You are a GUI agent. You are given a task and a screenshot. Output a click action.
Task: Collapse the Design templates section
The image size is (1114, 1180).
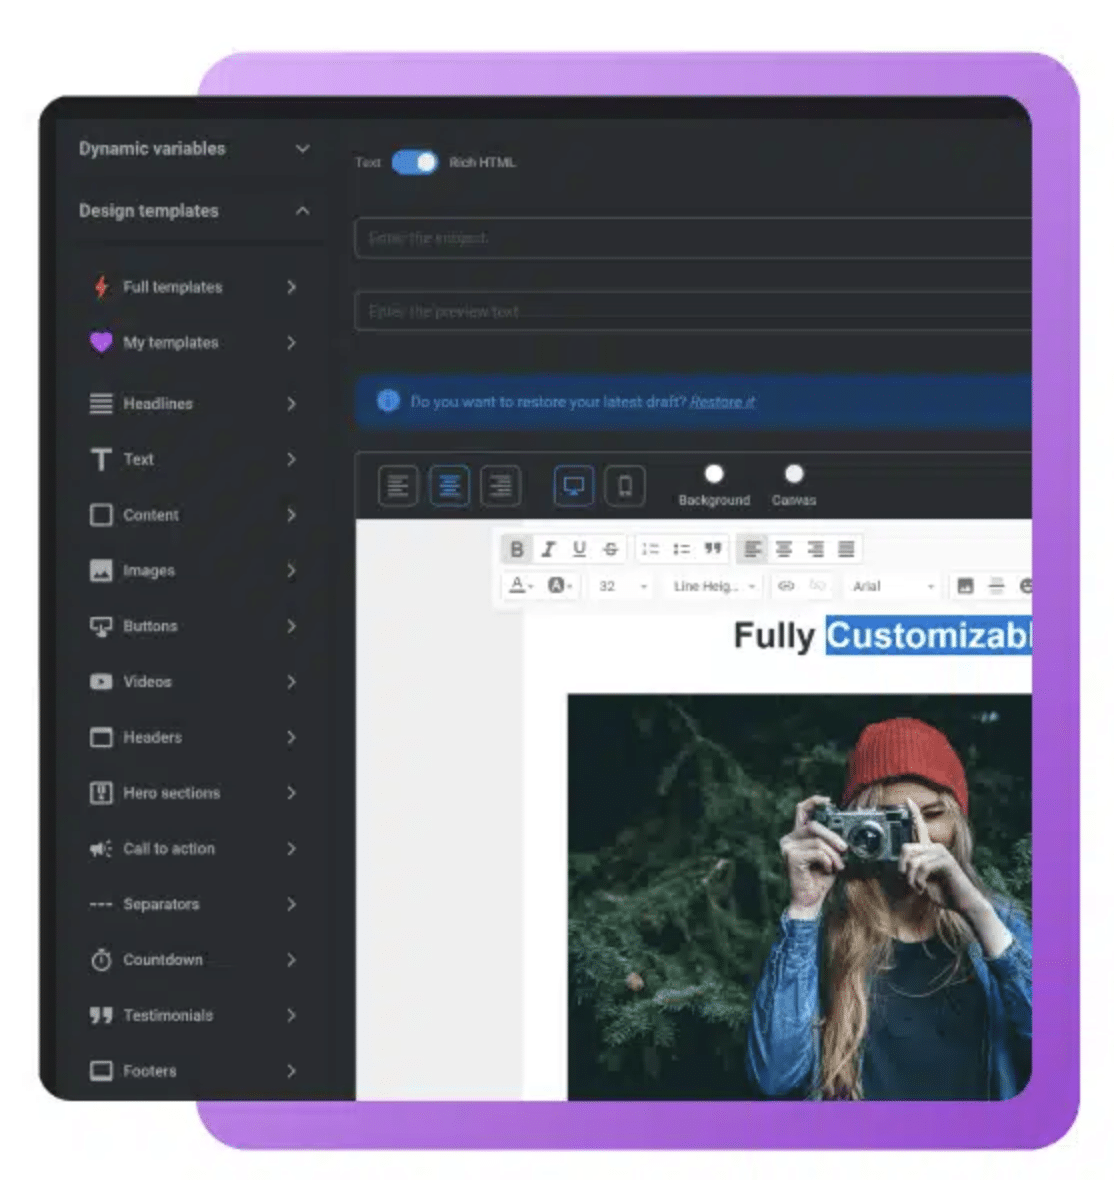(x=302, y=211)
